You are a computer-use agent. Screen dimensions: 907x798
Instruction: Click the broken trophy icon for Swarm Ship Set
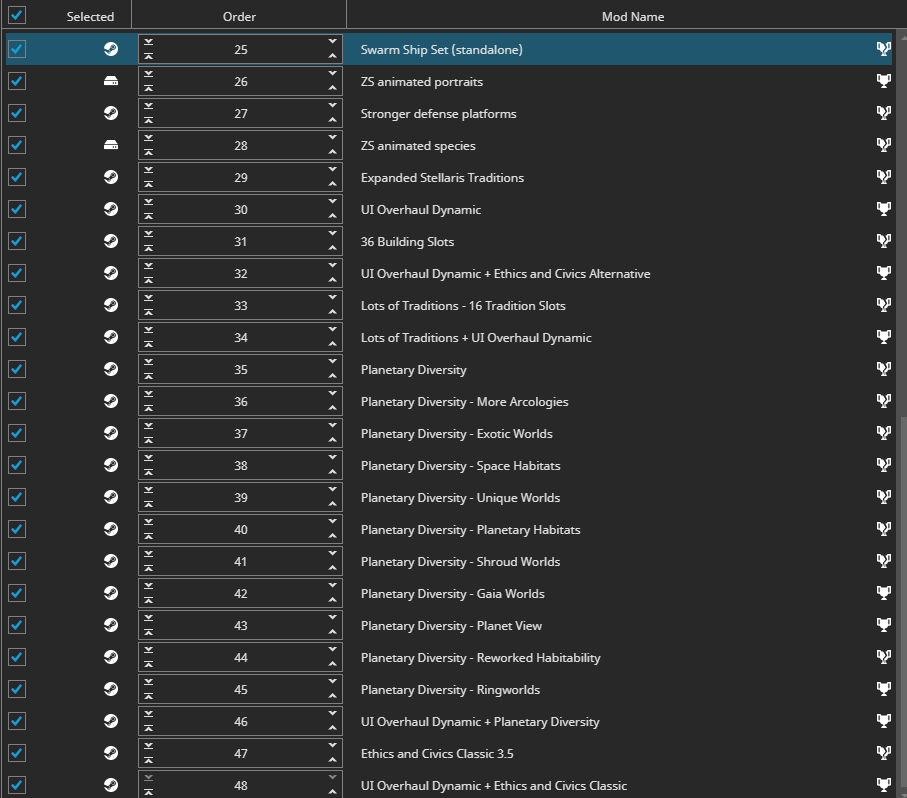[883, 49]
